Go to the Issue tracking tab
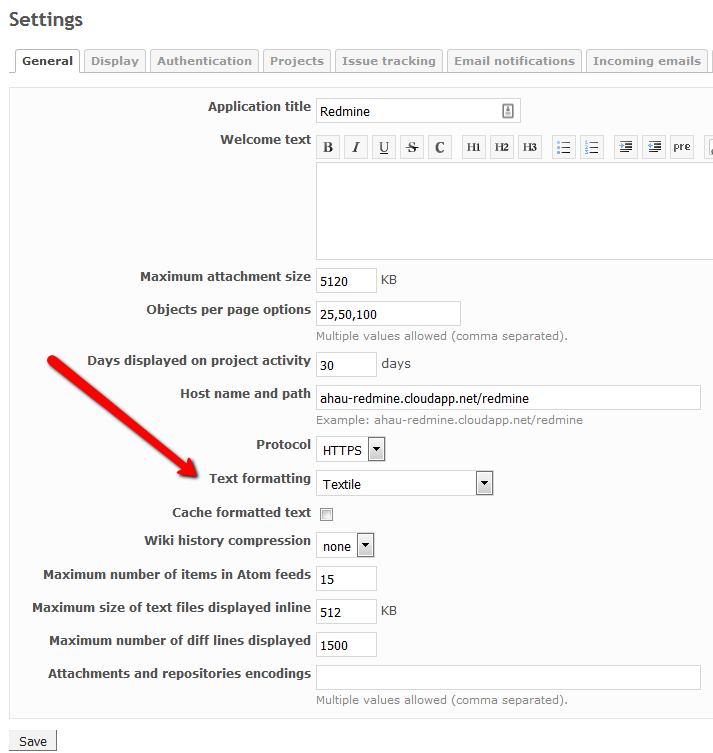Screen dimensions: 713x753 [388, 61]
